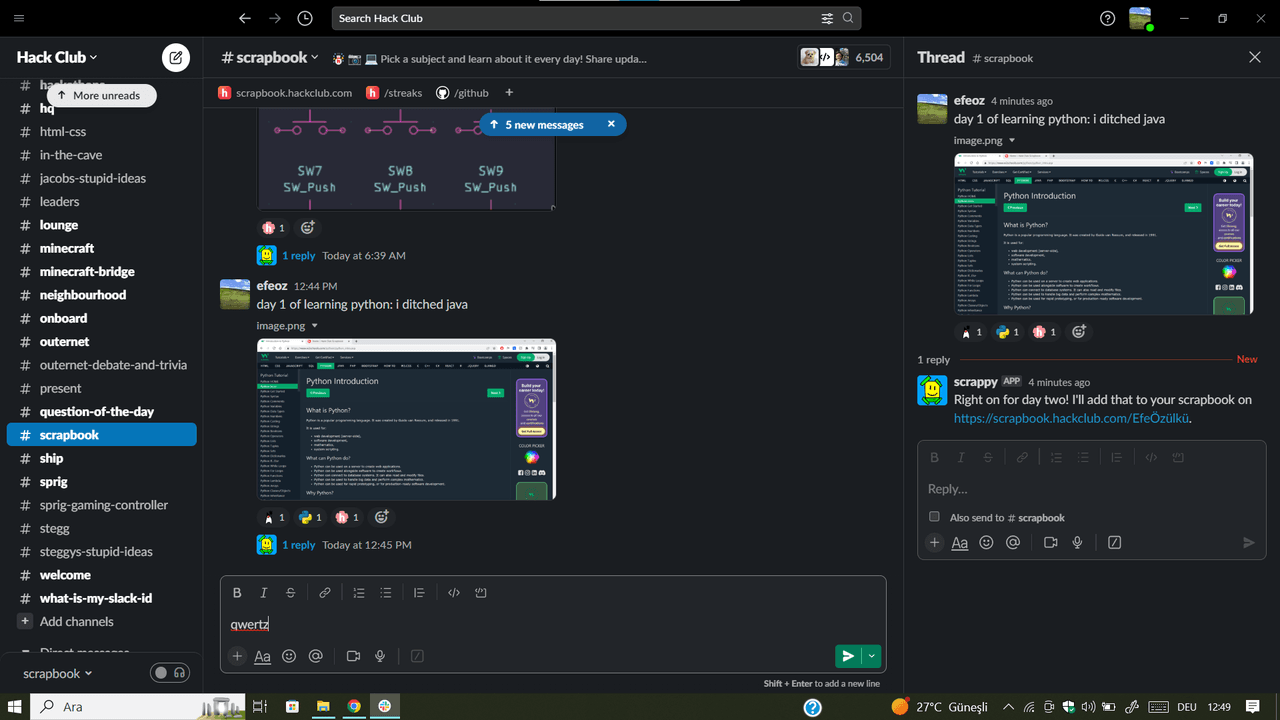Add reaction to the SW_Push schematic message
This screenshot has width=1280, height=720.
308,228
